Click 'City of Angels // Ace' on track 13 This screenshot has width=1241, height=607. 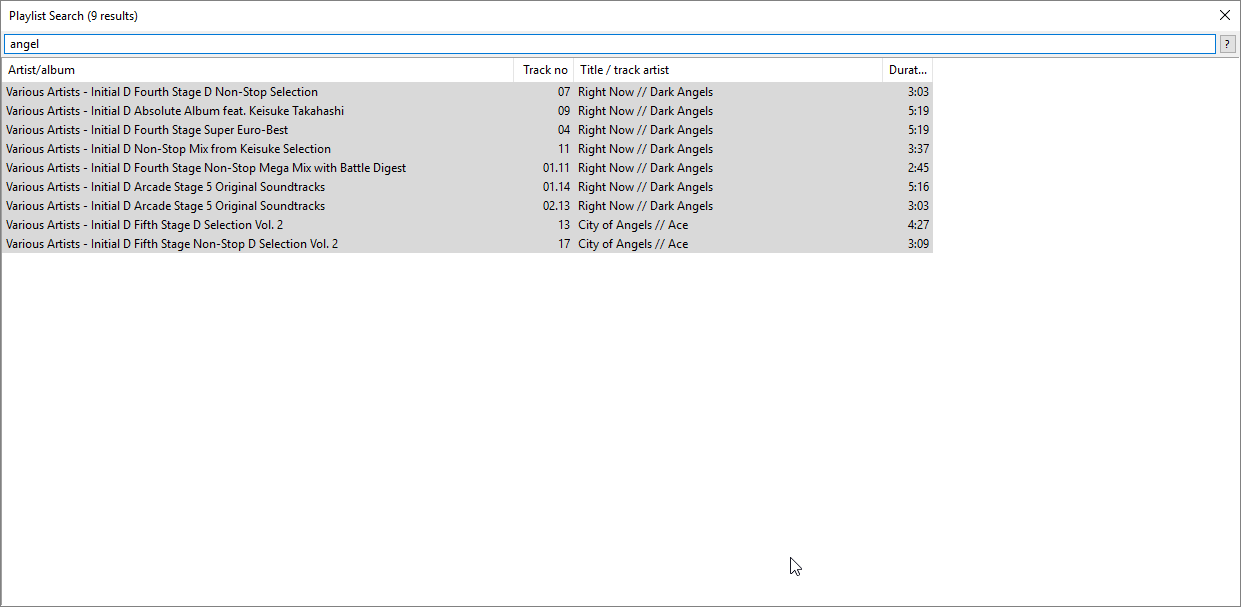click(633, 225)
